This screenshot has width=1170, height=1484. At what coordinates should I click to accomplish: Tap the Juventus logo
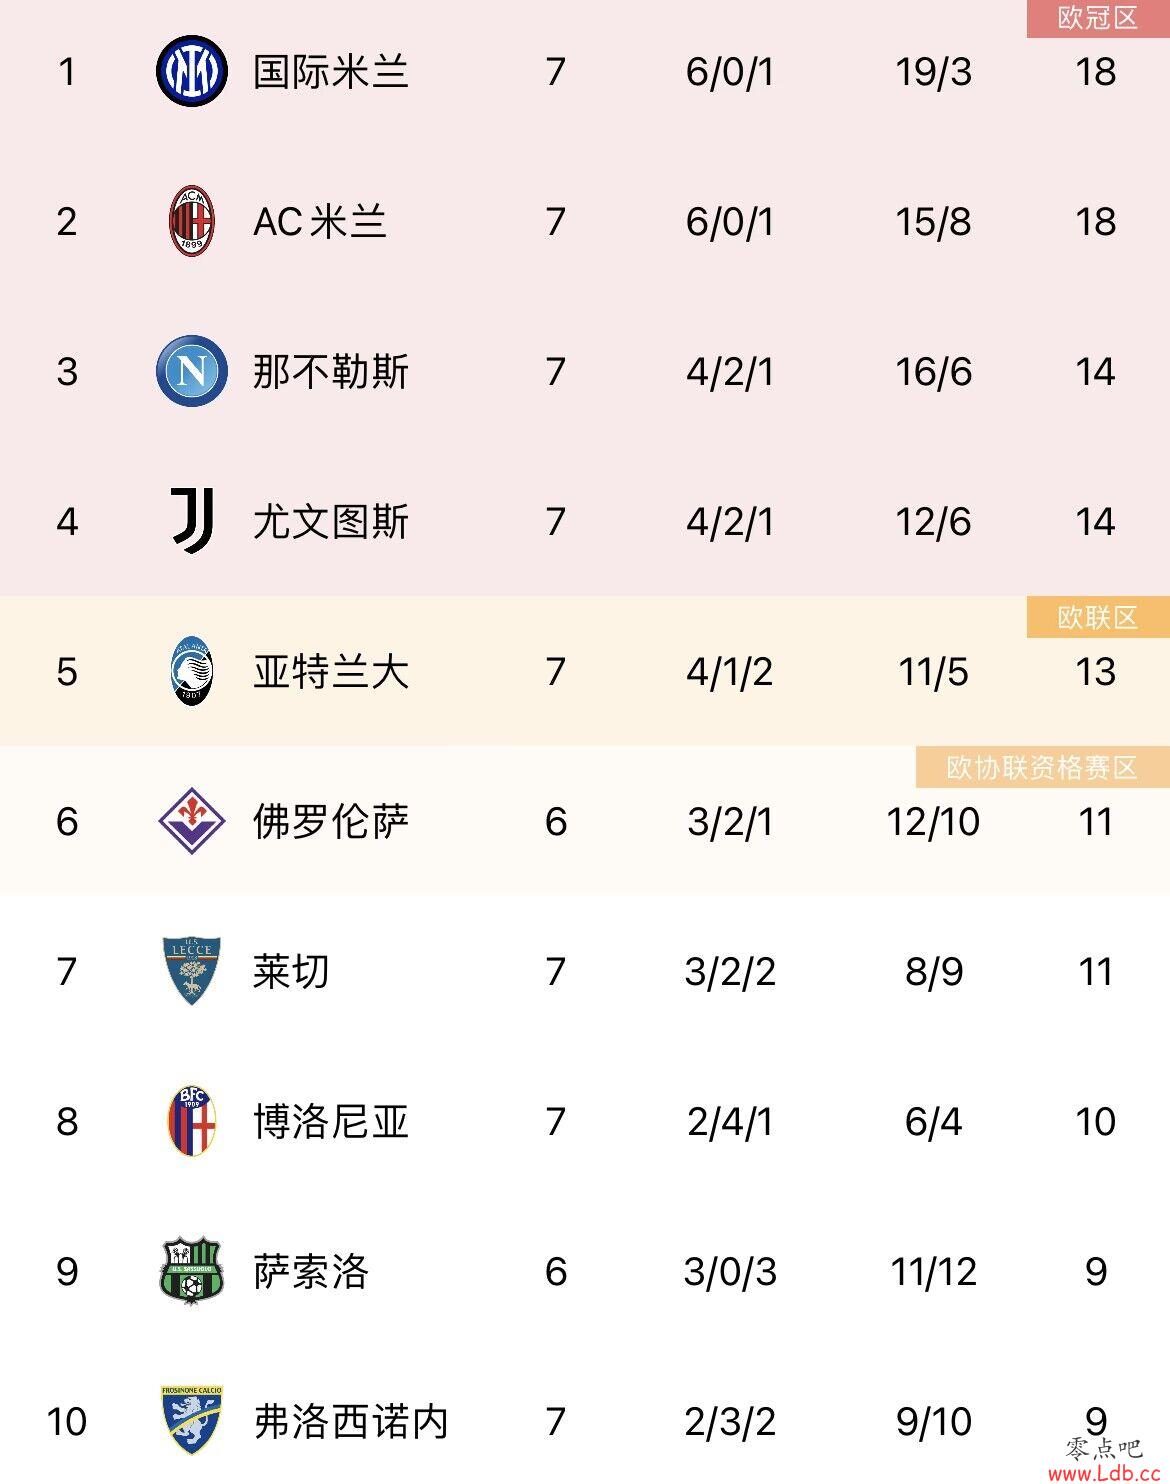pos(192,521)
